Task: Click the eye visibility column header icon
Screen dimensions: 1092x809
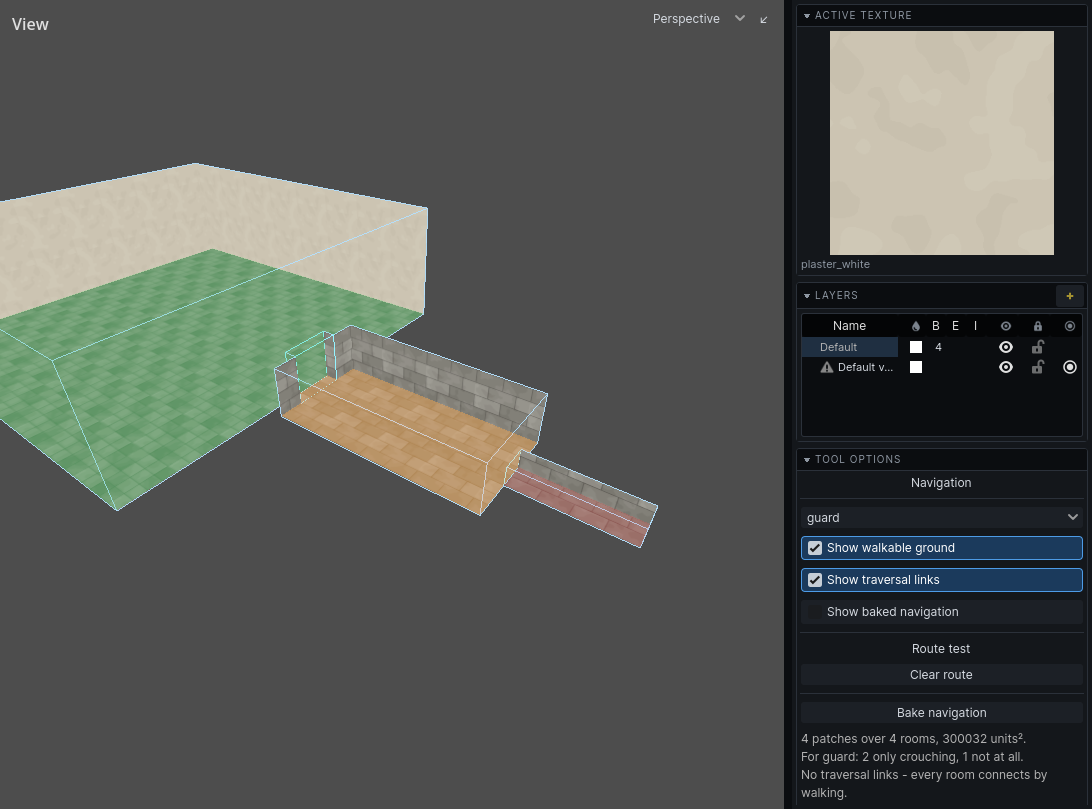Action: click(1006, 326)
